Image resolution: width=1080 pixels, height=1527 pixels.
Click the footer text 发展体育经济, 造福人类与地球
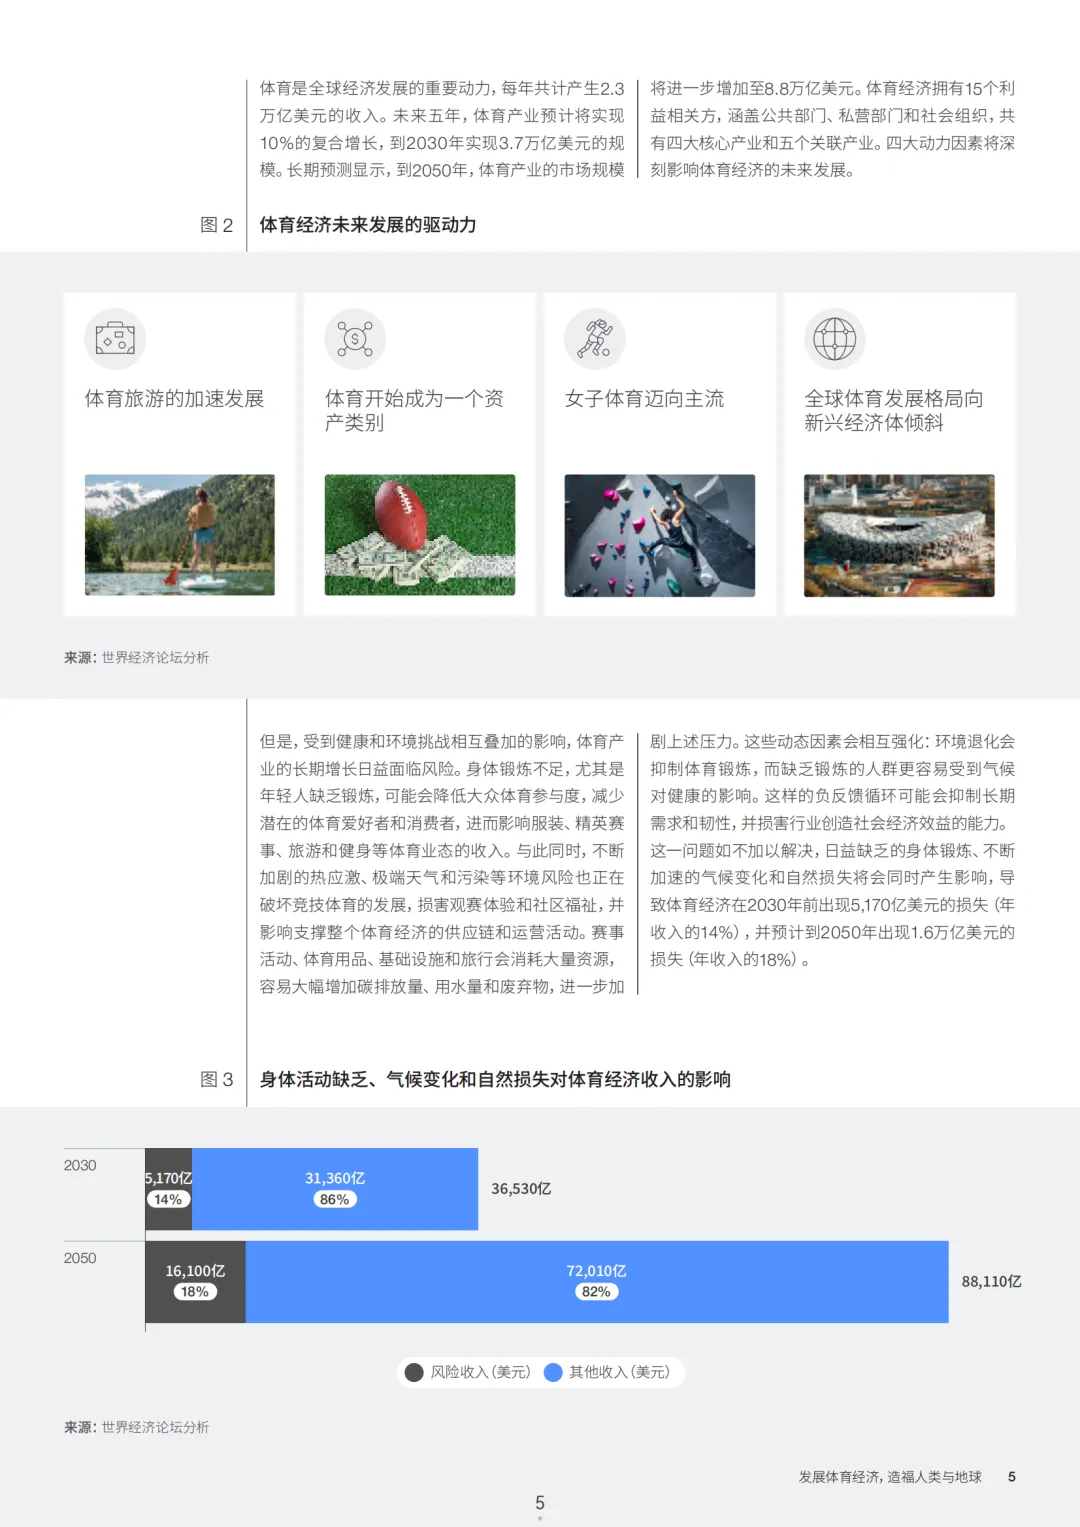coord(890,1477)
